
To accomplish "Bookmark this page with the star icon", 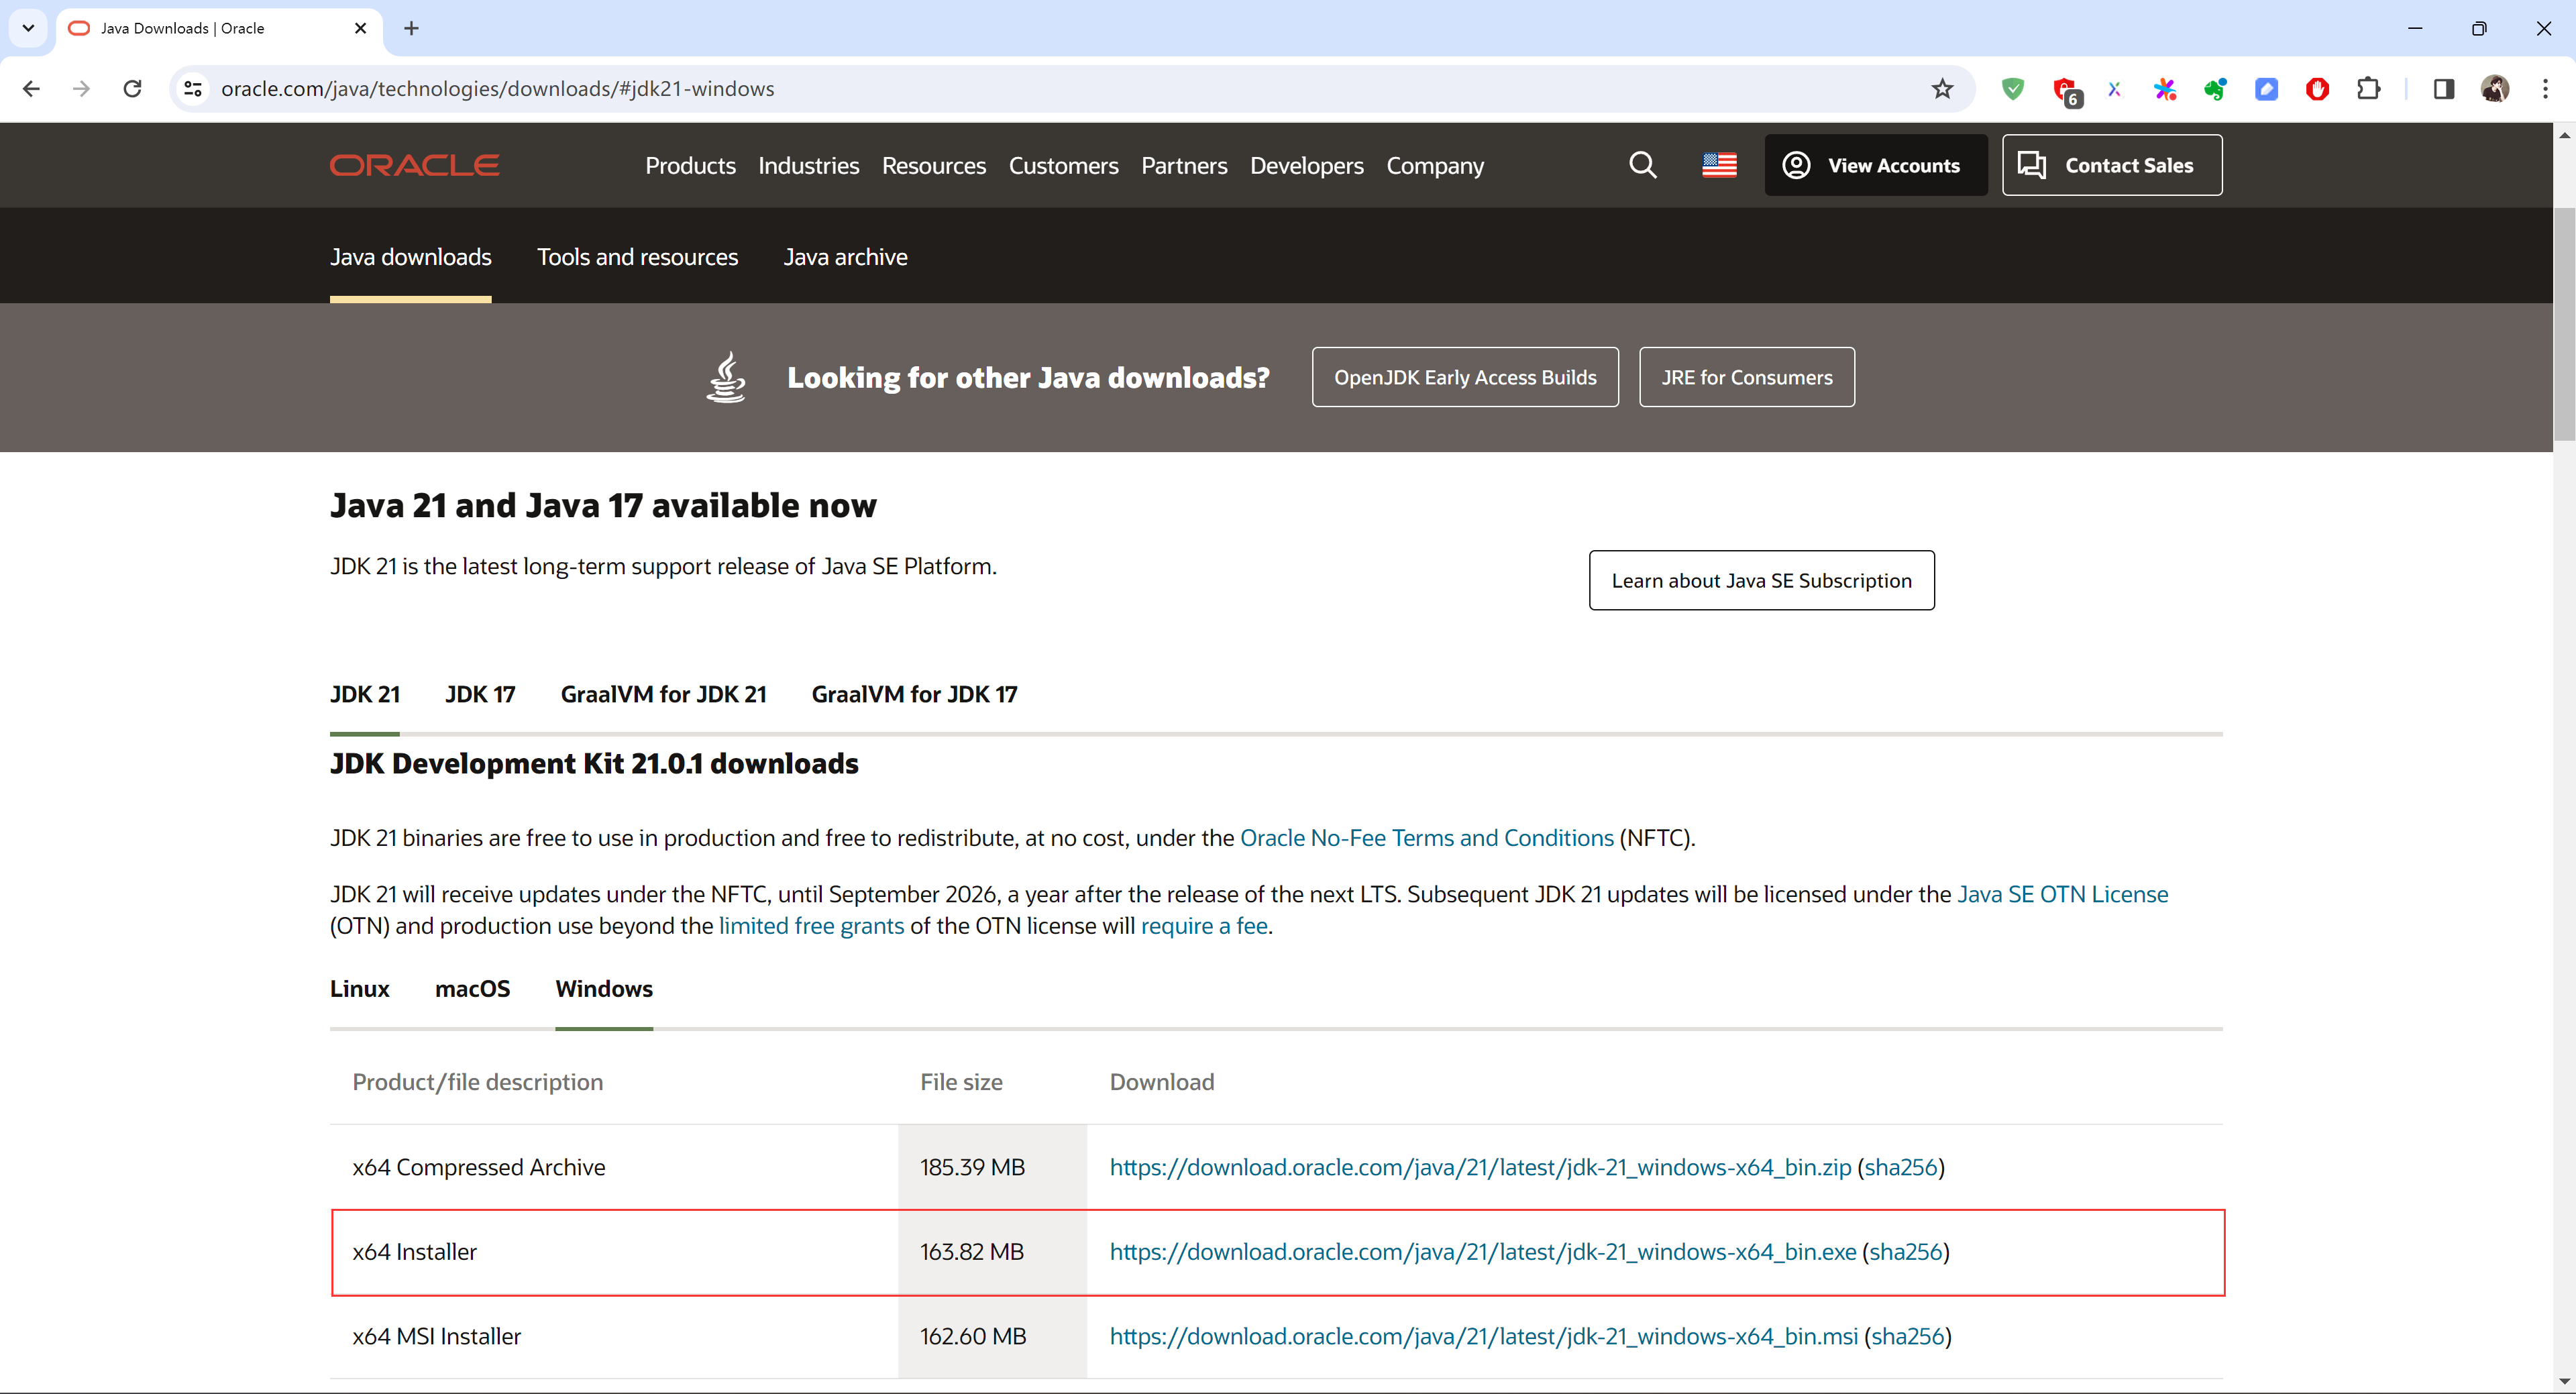I will pyautogui.click(x=1942, y=89).
